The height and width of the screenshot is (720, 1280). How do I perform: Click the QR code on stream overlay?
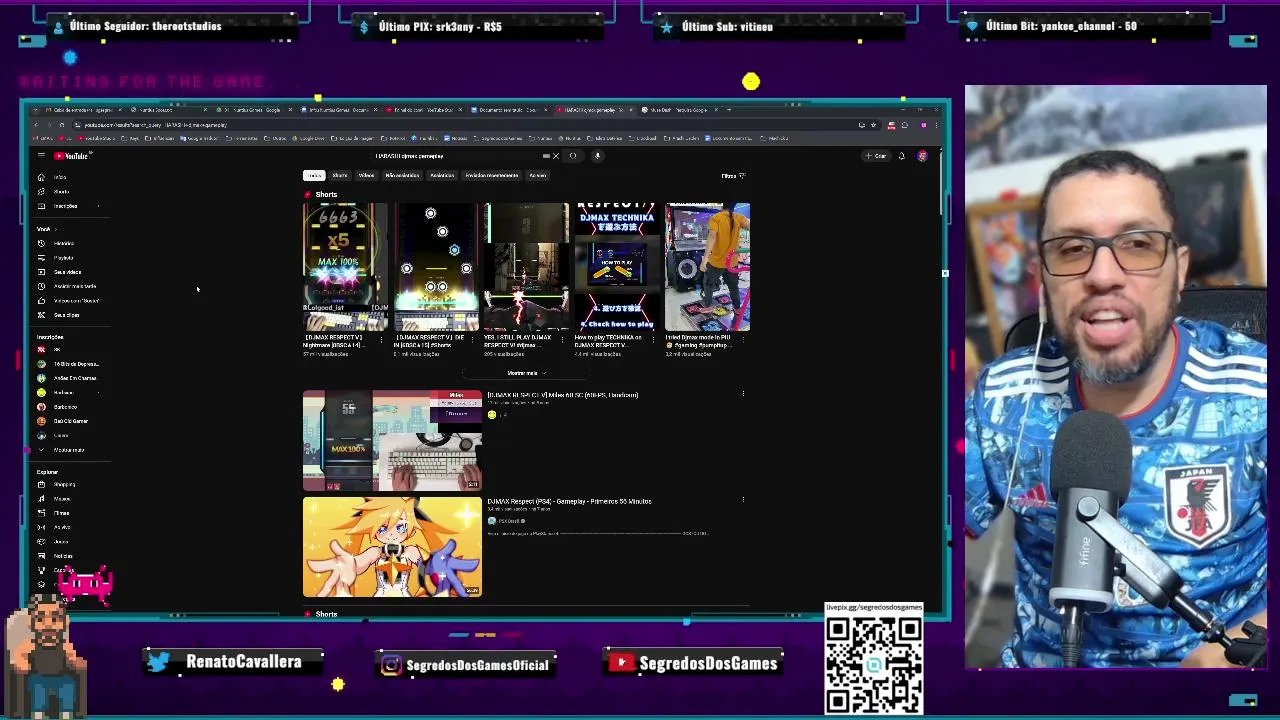(x=874, y=665)
